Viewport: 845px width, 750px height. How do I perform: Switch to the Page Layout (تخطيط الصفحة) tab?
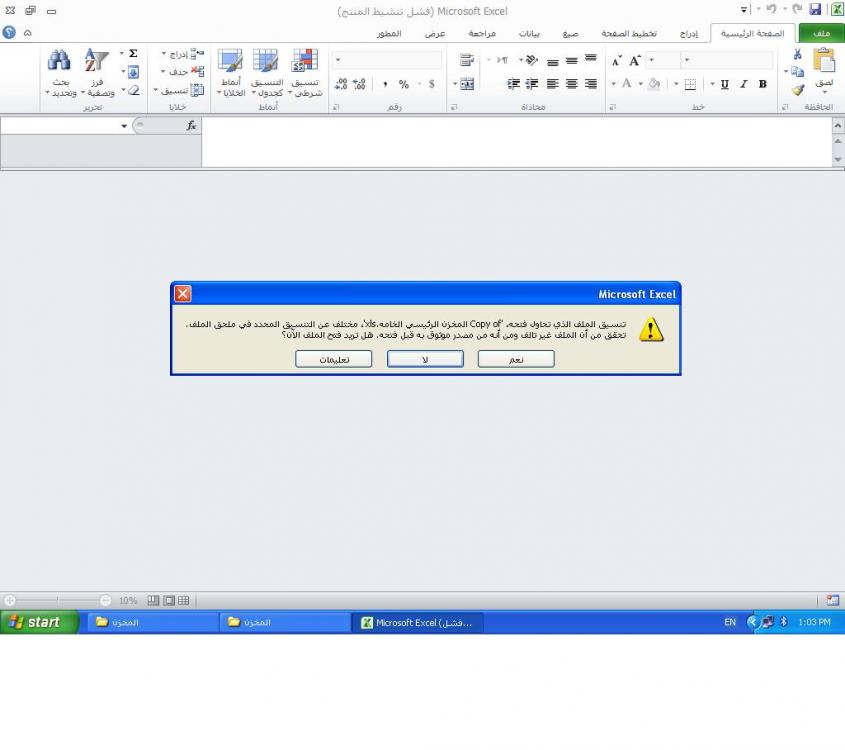(x=629, y=33)
